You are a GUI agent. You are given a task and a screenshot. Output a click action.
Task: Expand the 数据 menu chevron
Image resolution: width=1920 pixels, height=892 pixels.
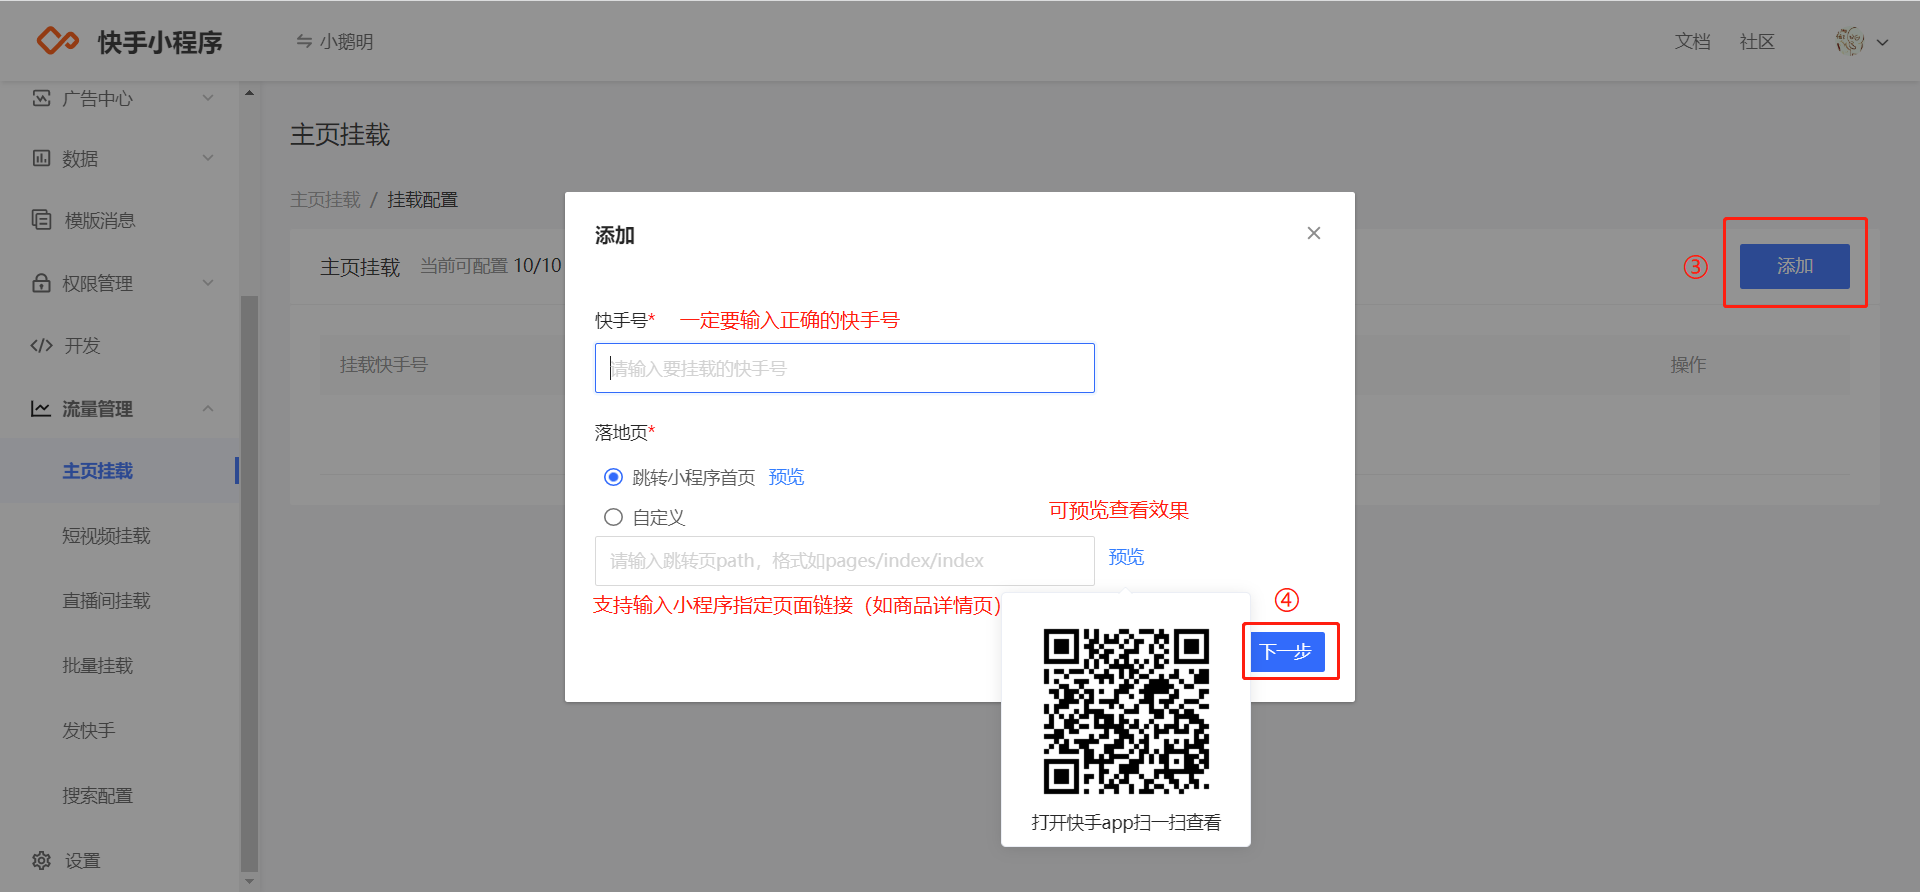click(x=208, y=158)
